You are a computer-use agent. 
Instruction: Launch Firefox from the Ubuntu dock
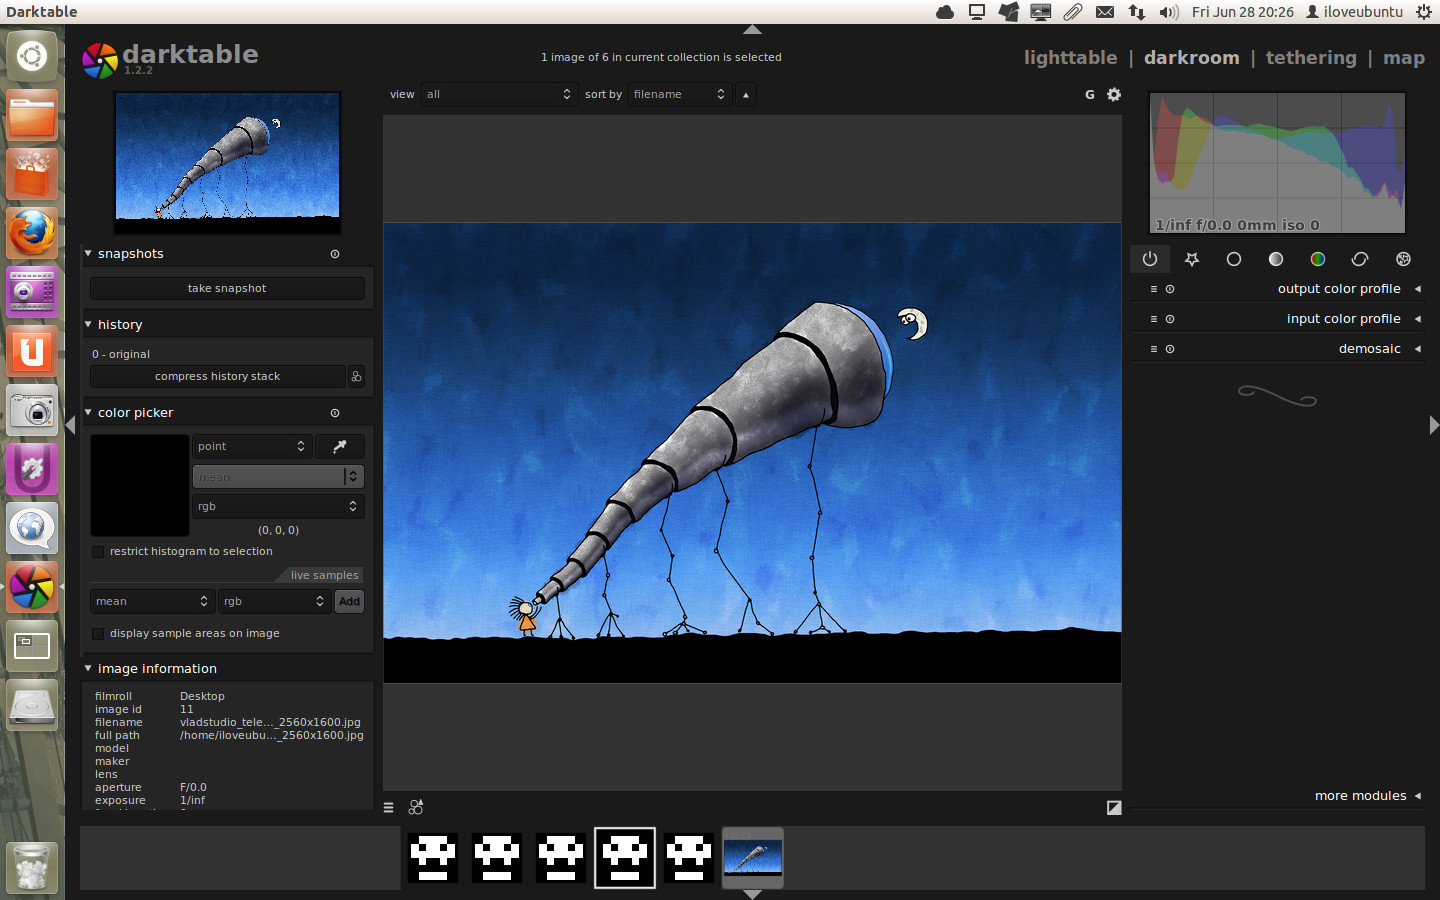(32, 233)
